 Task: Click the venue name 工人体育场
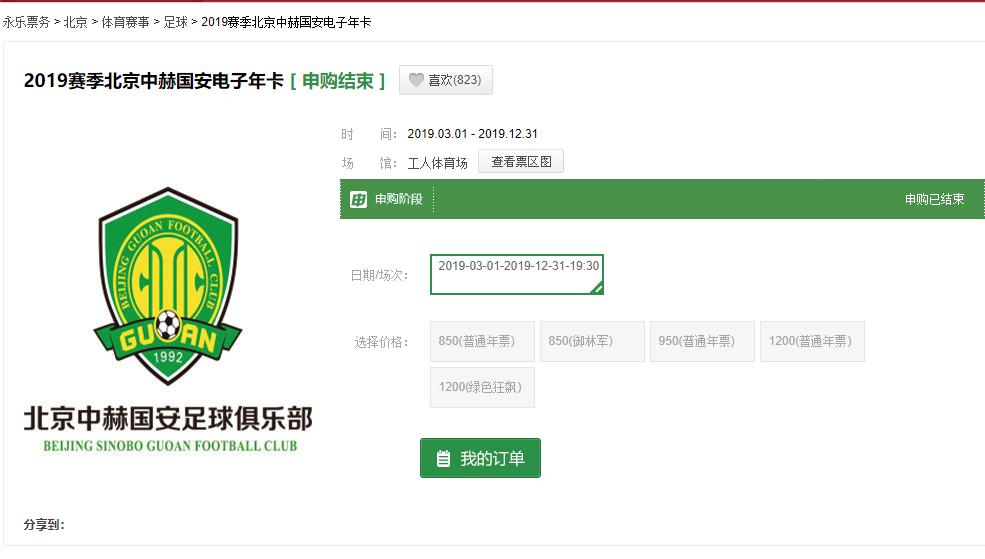(437, 163)
